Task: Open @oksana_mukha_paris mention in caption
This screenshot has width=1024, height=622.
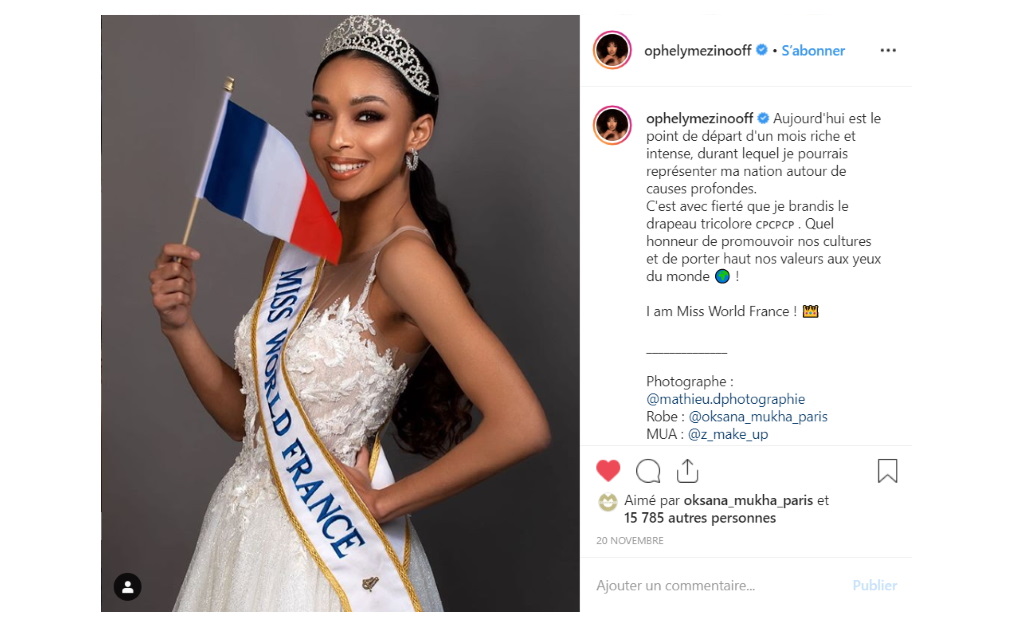Action: coord(758,416)
